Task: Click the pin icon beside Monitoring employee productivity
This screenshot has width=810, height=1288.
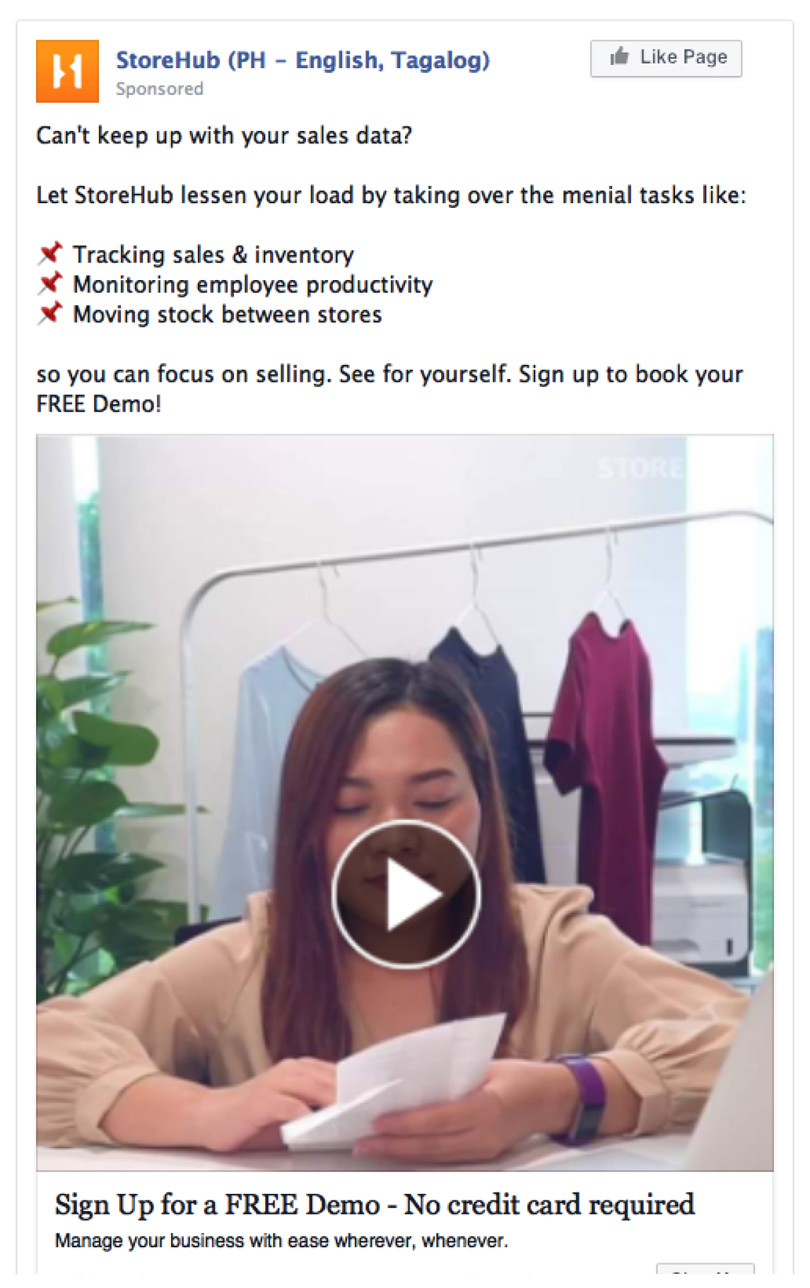Action: coord(49,284)
